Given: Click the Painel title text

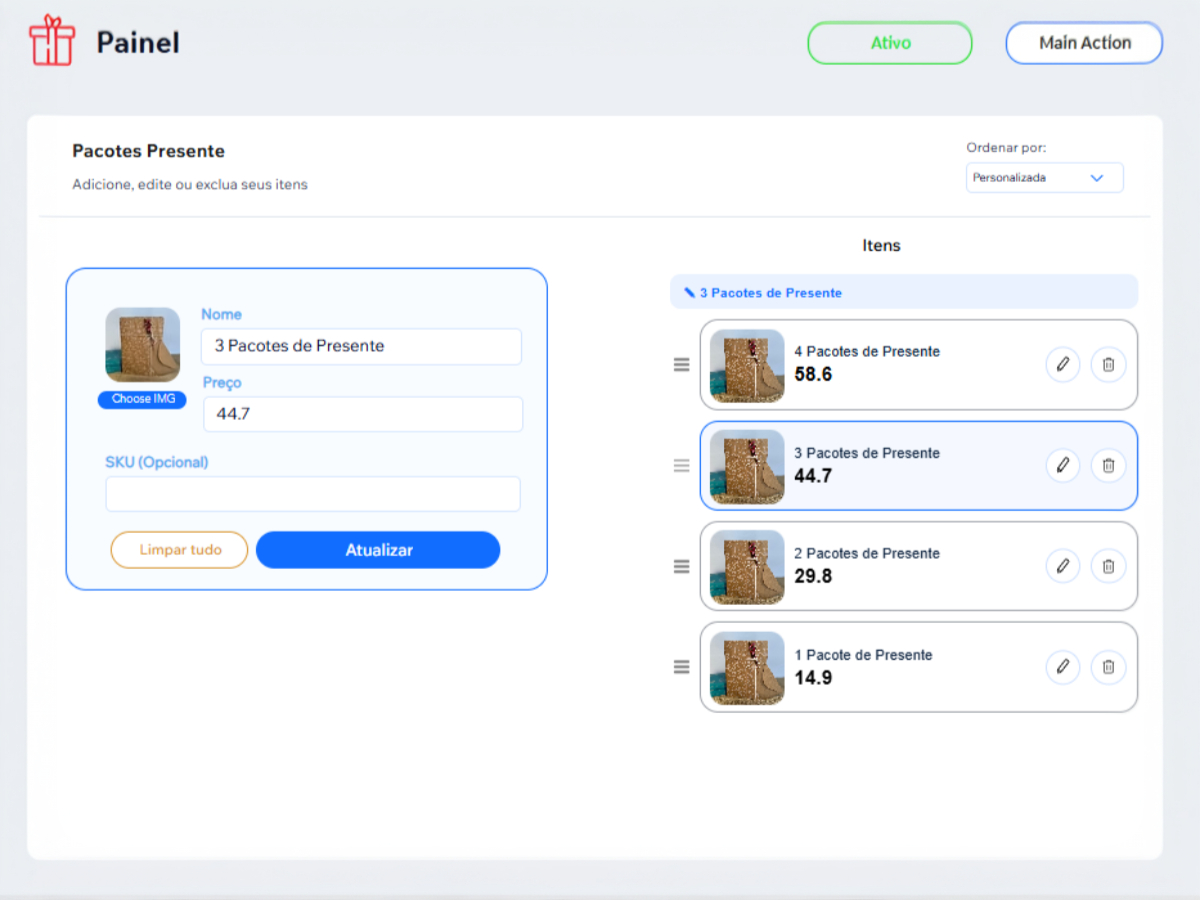Looking at the screenshot, I should pos(138,43).
